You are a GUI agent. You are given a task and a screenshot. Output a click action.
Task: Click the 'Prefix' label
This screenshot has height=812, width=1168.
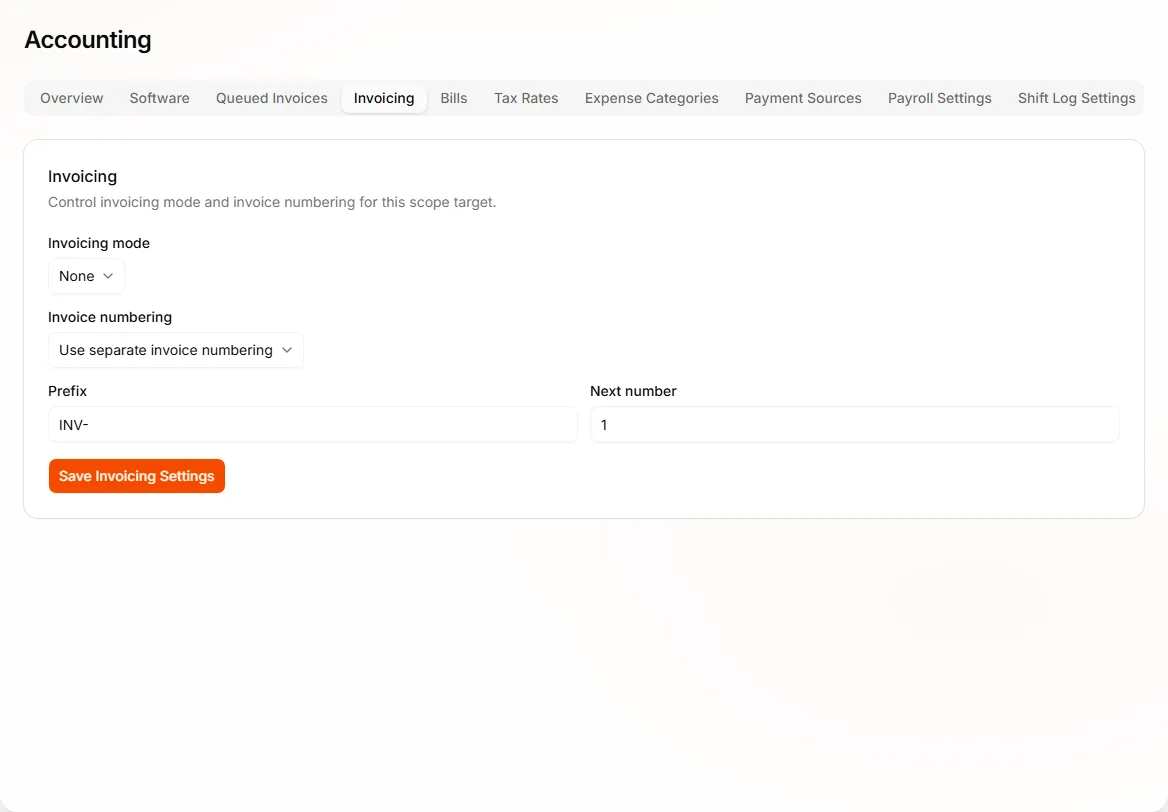pos(68,391)
